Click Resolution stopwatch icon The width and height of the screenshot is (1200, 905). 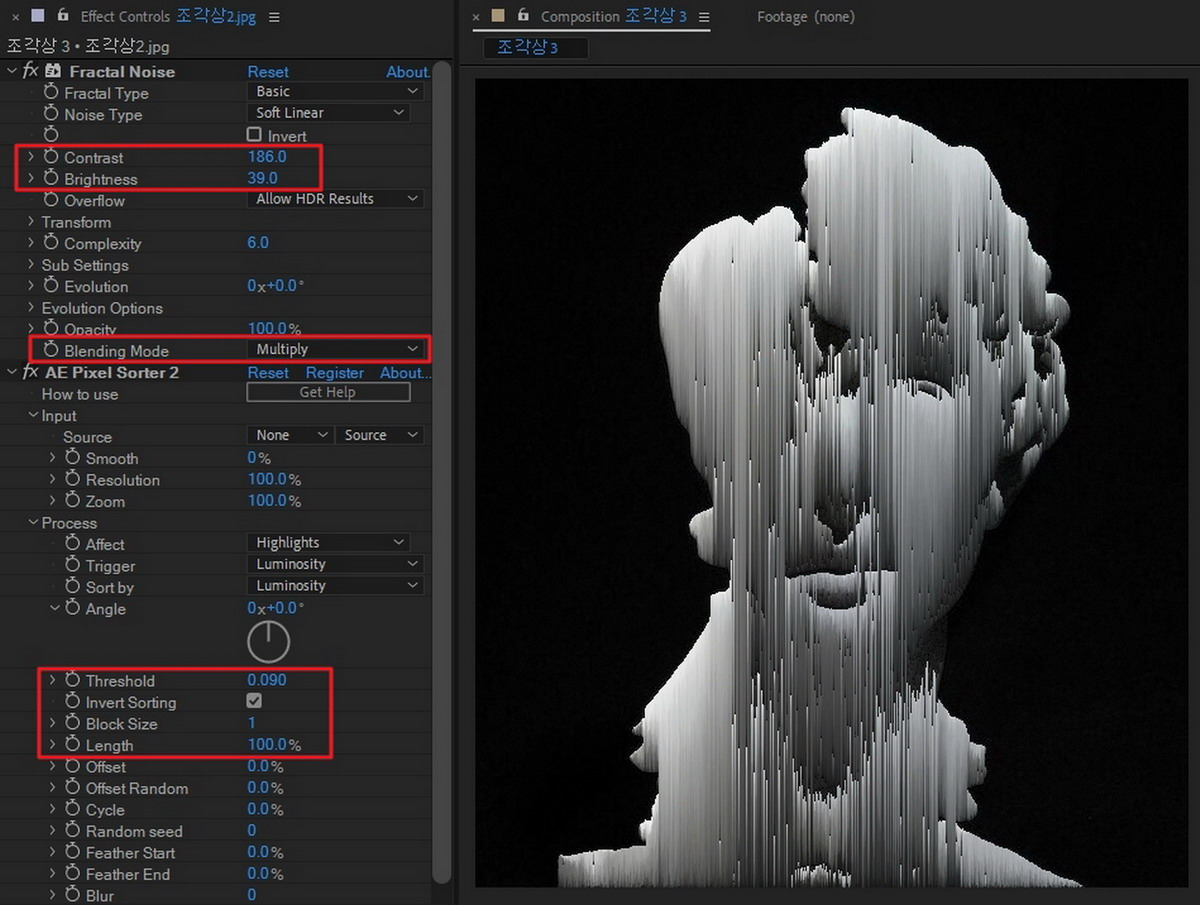click(72, 480)
